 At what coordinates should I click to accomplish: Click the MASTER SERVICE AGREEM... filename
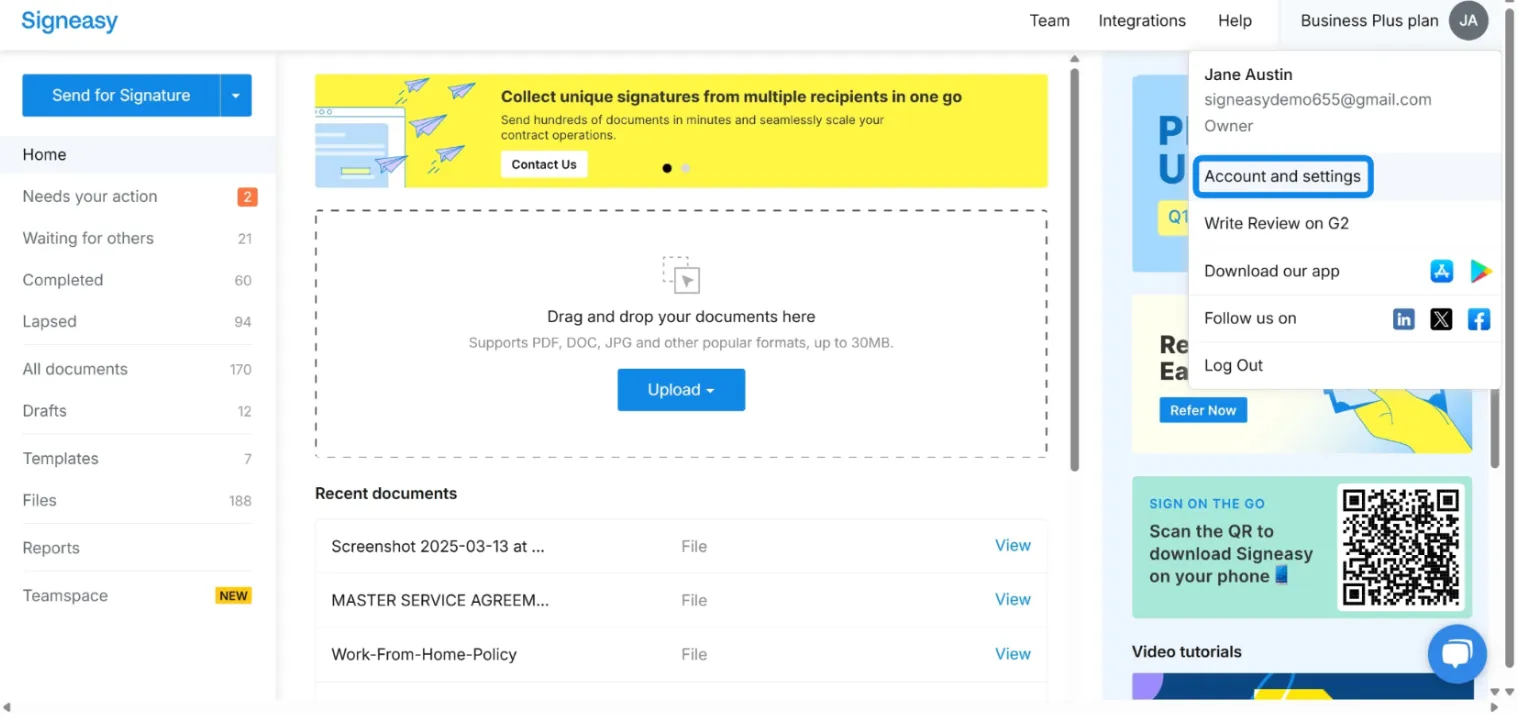tap(440, 601)
